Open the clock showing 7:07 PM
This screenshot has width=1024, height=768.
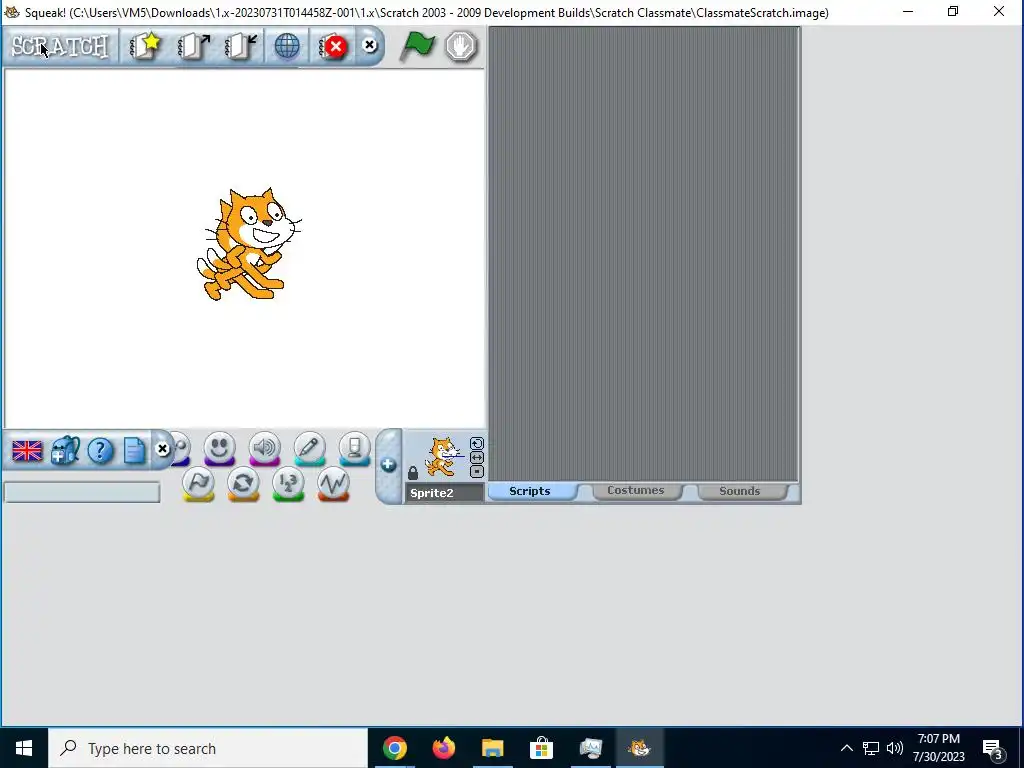[x=938, y=748]
